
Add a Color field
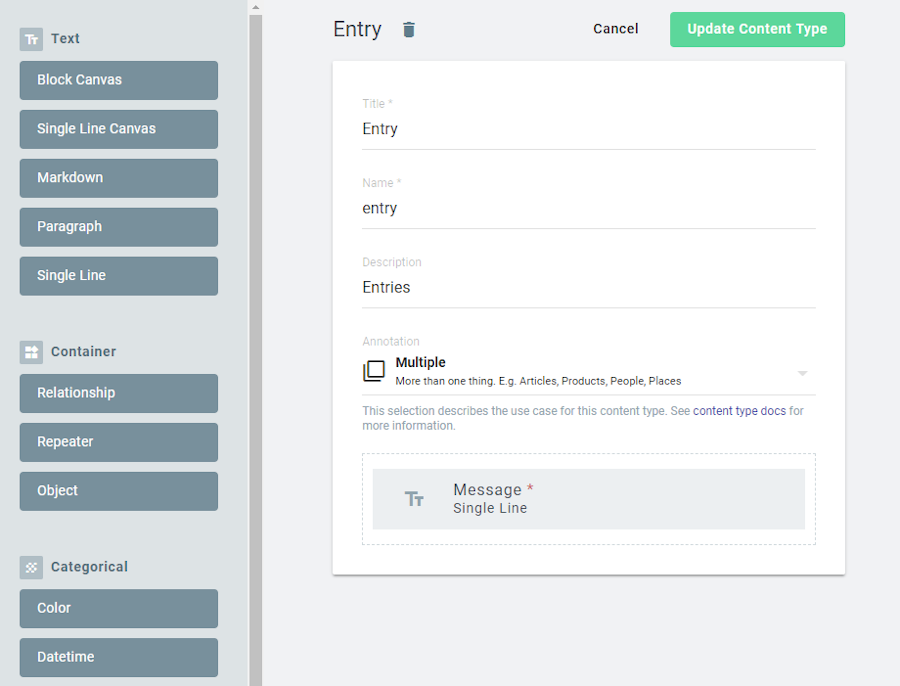tap(119, 609)
